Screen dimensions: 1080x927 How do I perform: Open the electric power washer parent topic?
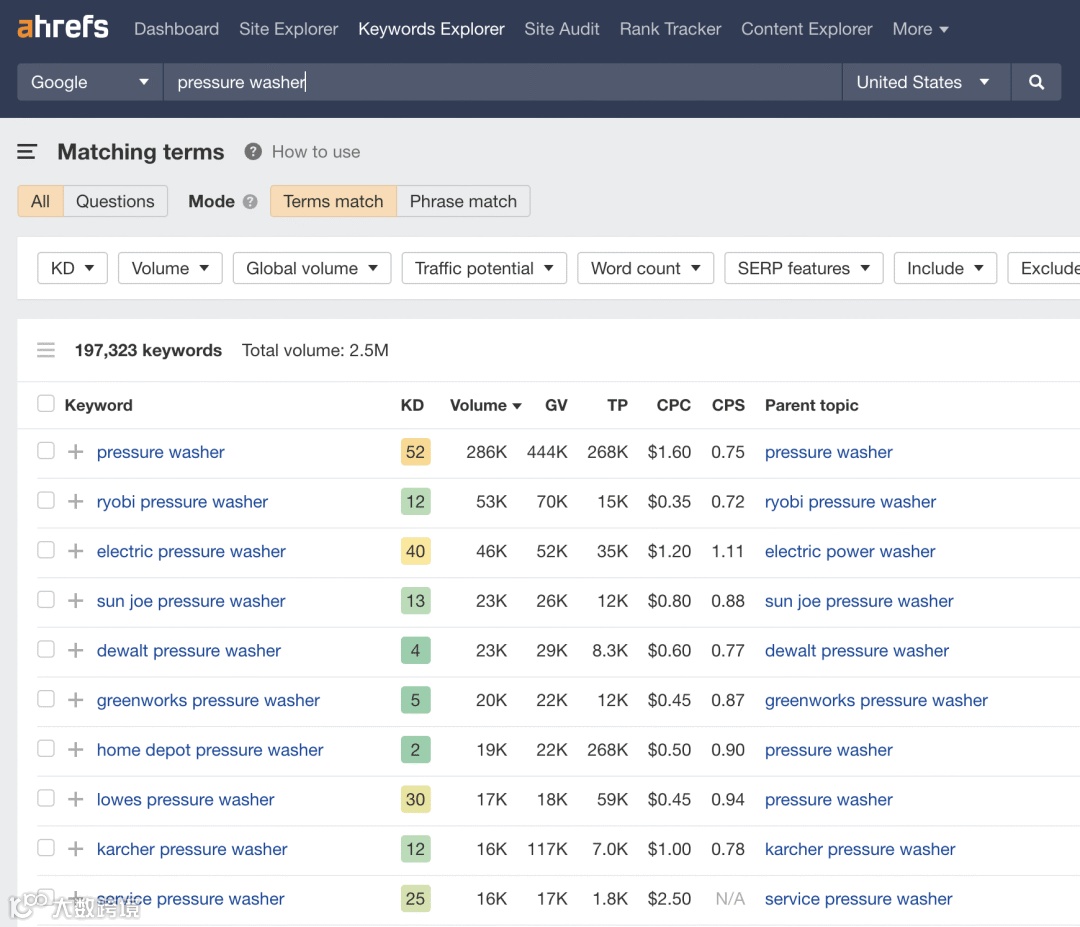tap(850, 551)
